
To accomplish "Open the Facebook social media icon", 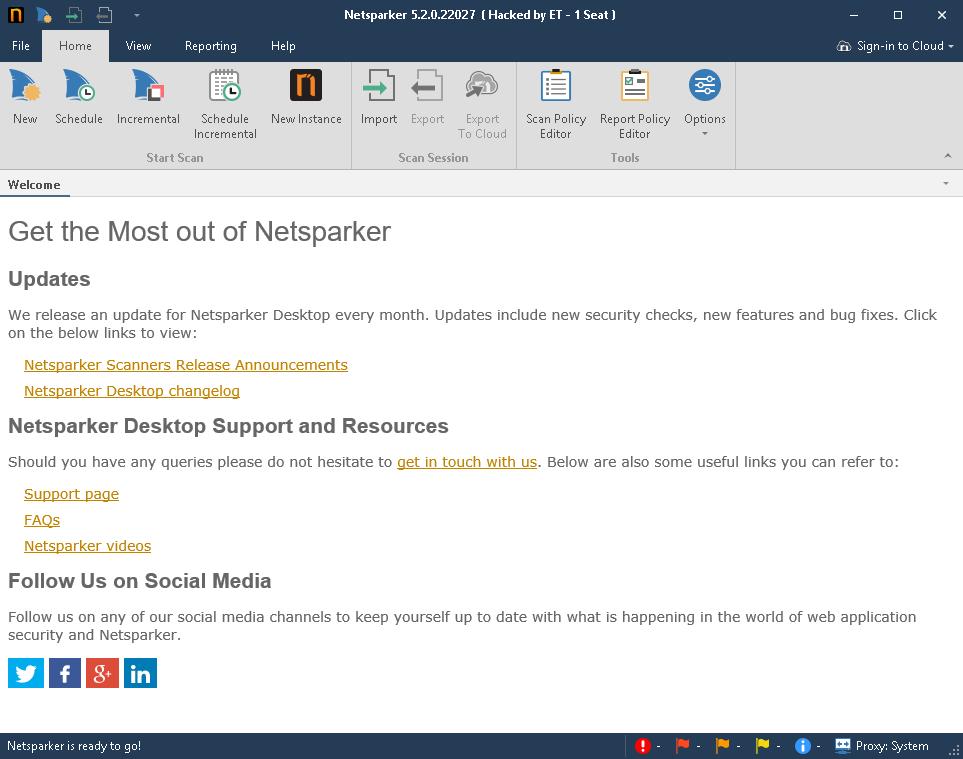I will (x=64, y=673).
